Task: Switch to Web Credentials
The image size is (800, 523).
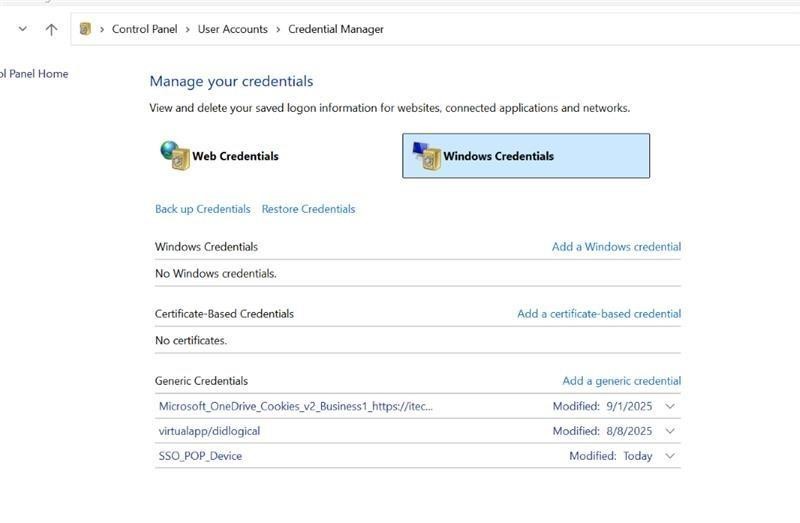Action: [235, 156]
